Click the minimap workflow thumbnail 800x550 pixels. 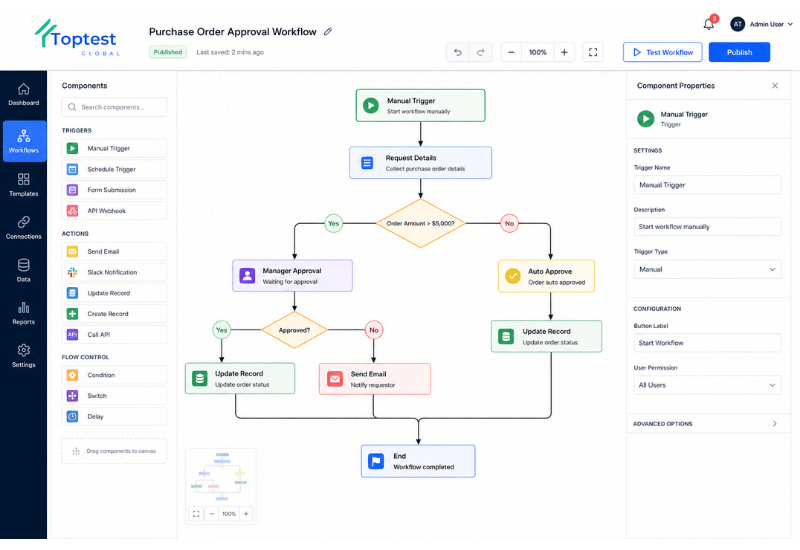pyautogui.click(x=220, y=477)
